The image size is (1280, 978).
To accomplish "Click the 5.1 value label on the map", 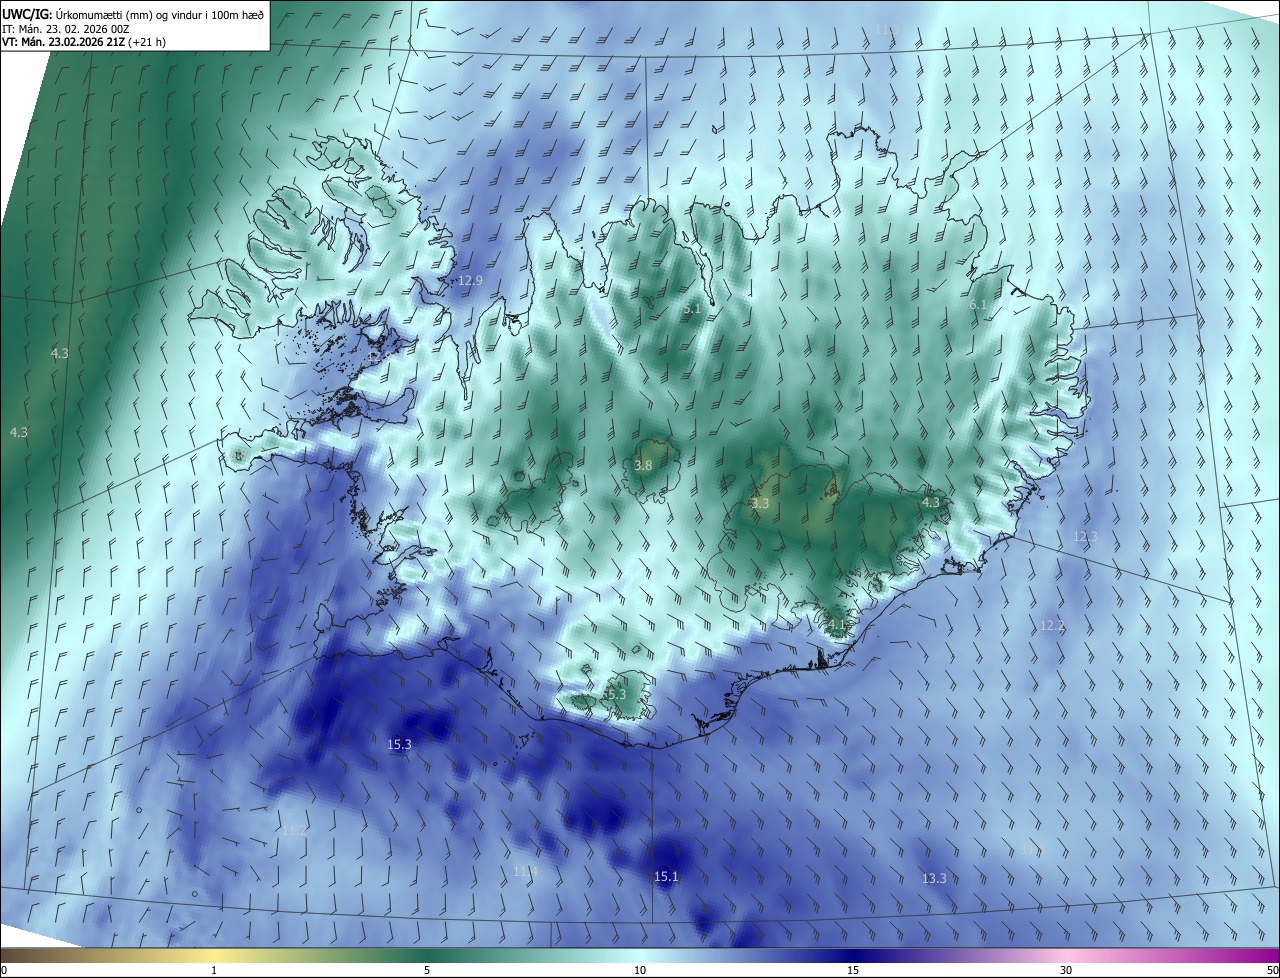I will tap(692, 309).
